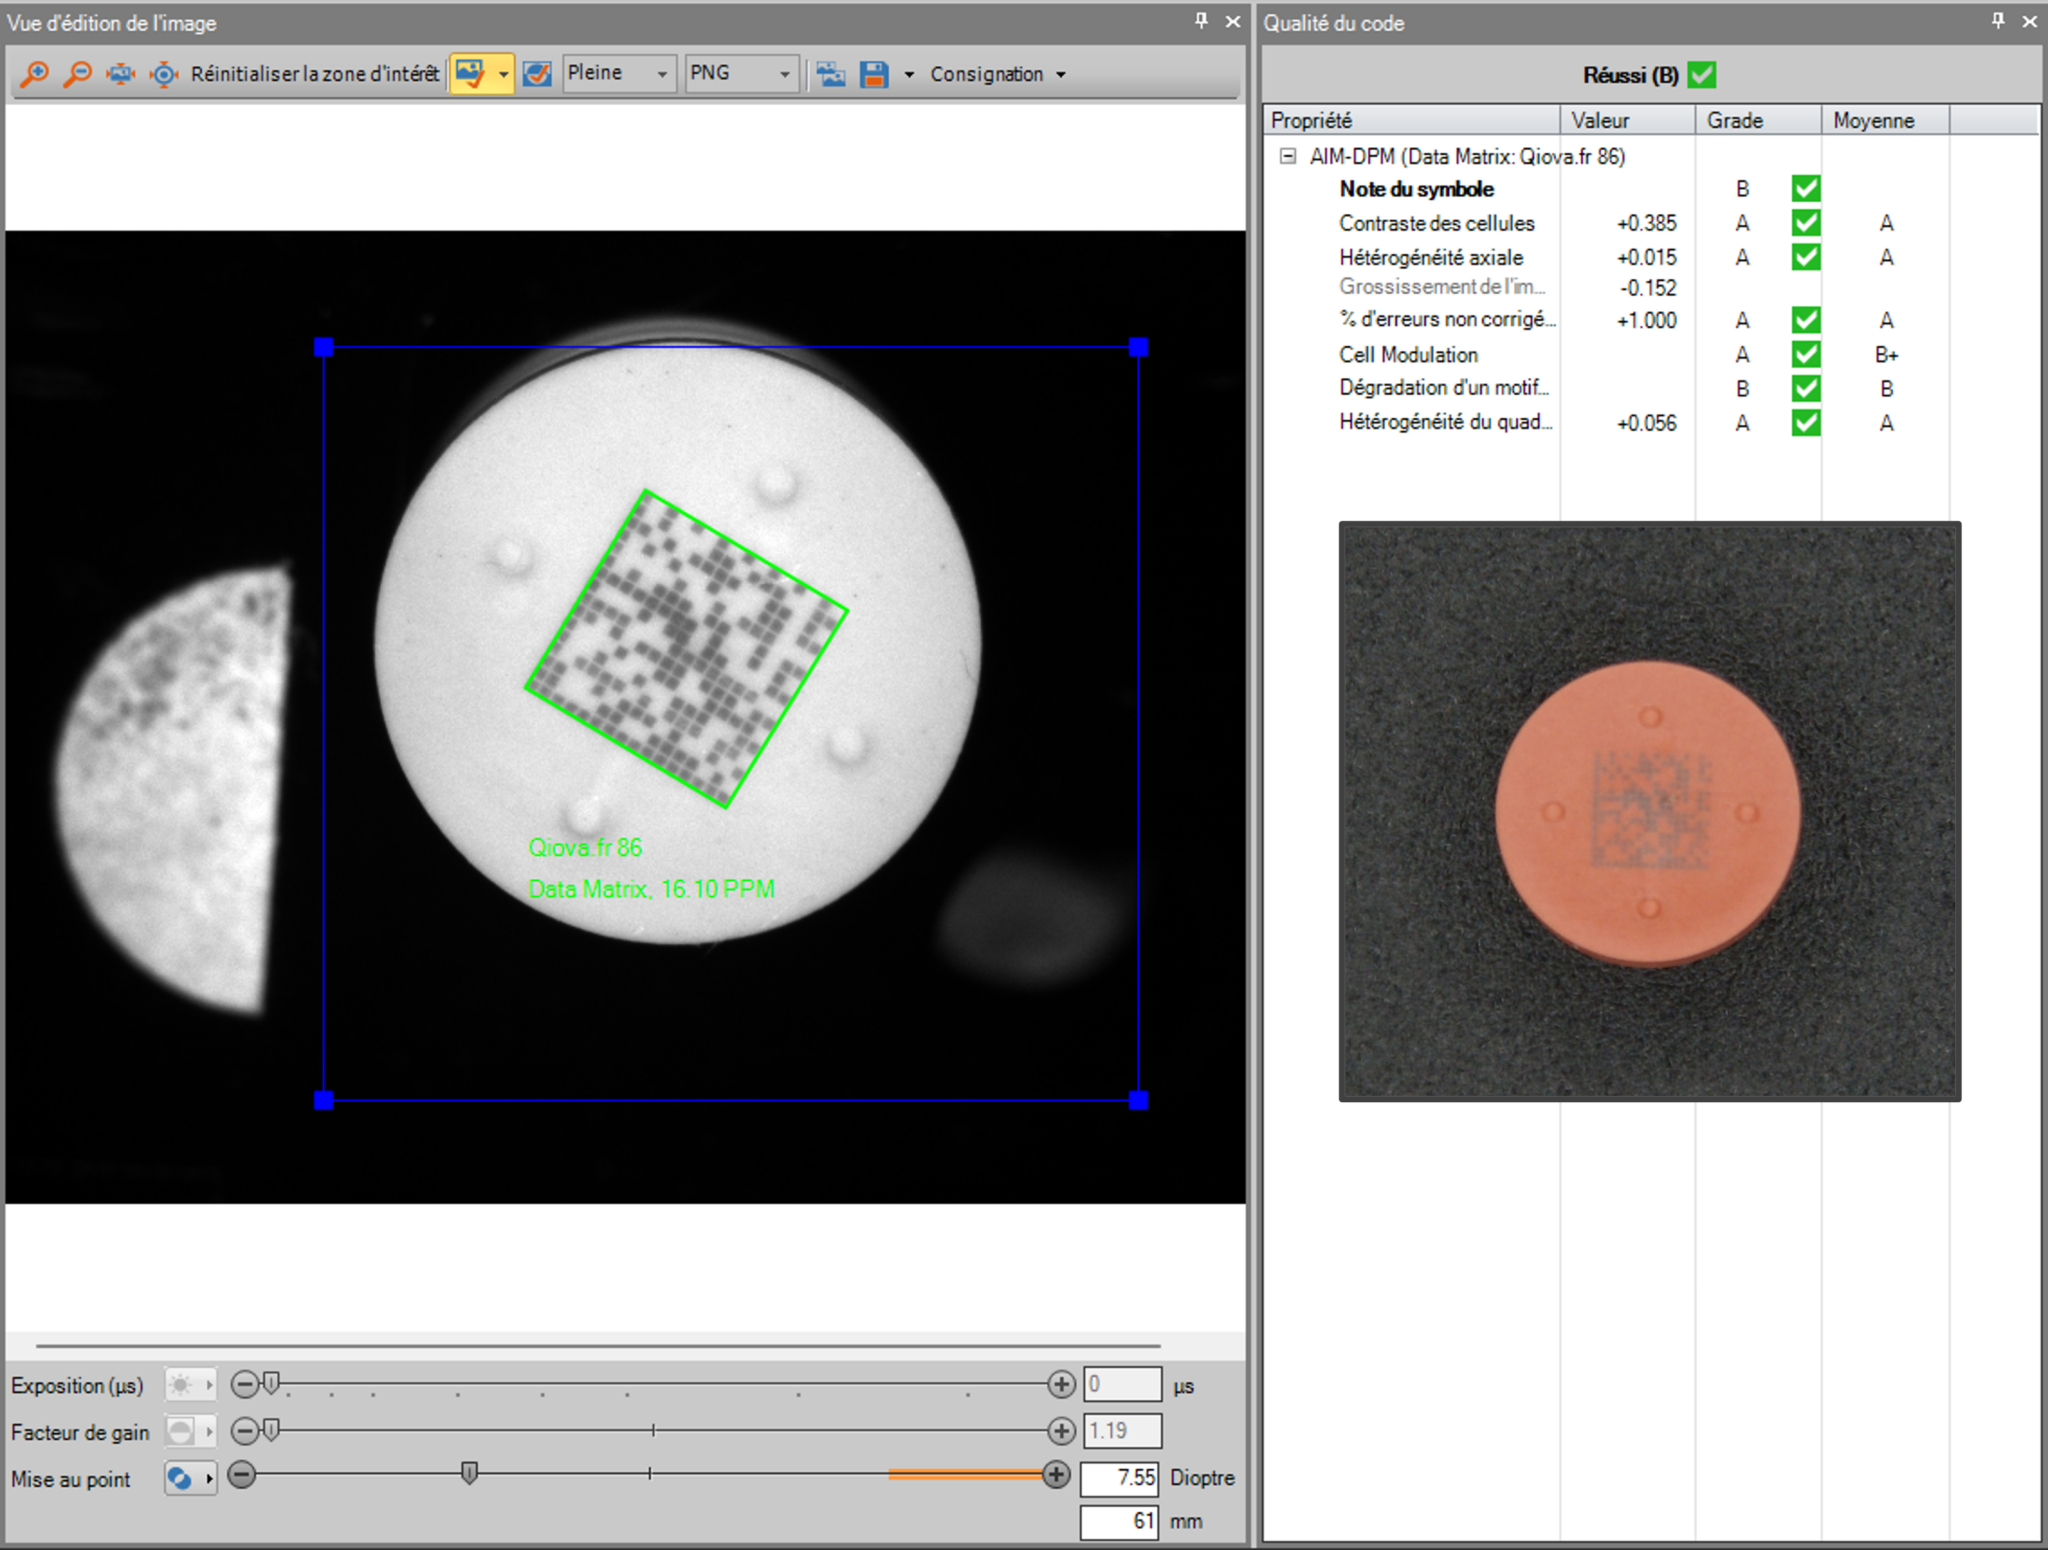This screenshot has width=2048, height=1550.
Task: Click % d'erreurs non corrigé green checkmark
Action: point(1806,320)
